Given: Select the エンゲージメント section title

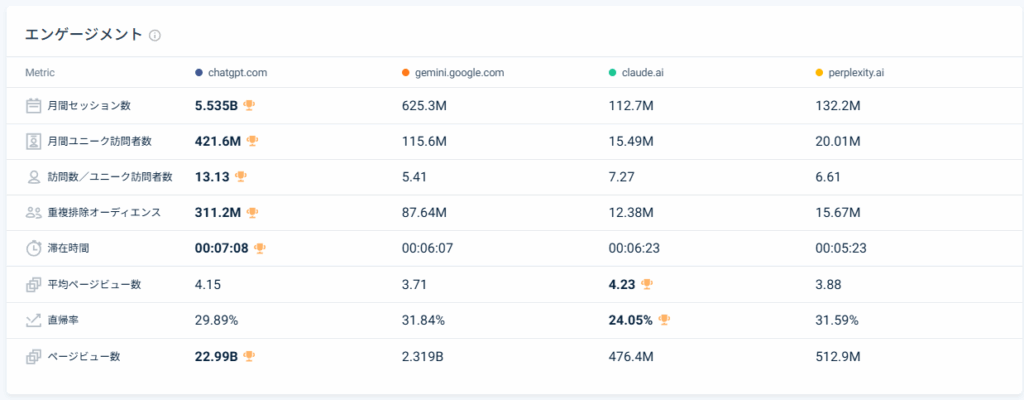Looking at the screenshot, I should click(84, 35).
